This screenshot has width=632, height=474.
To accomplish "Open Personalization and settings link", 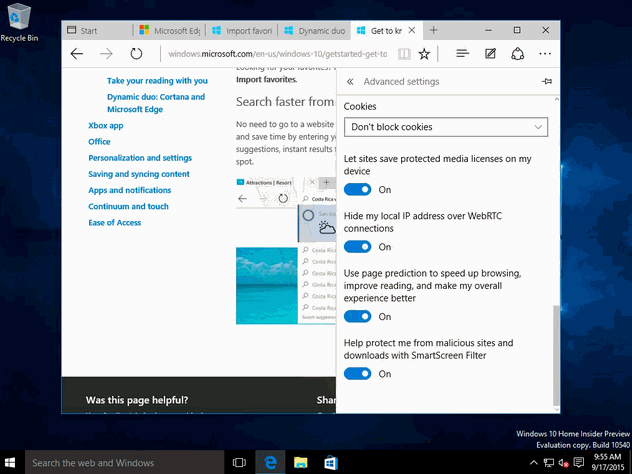I will [140, 158].
